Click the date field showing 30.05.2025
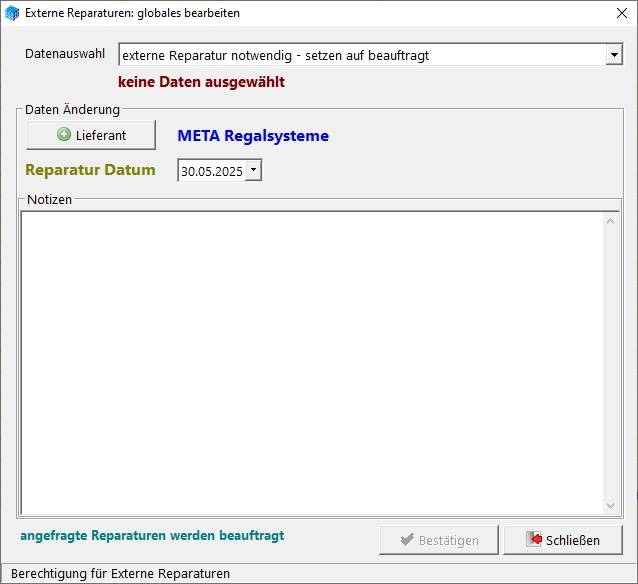The width and height of the screenshot is (638, 584). pos(211,171)
